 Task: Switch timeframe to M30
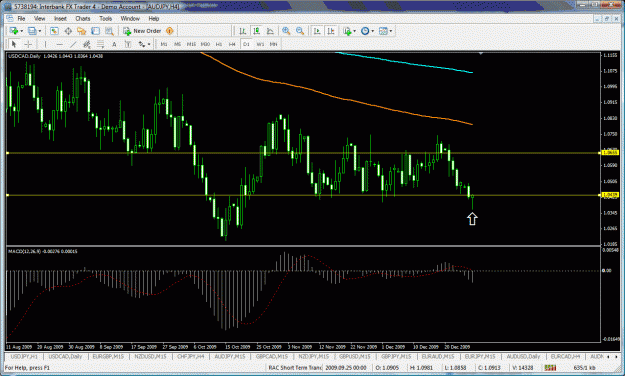coord(205,44)
